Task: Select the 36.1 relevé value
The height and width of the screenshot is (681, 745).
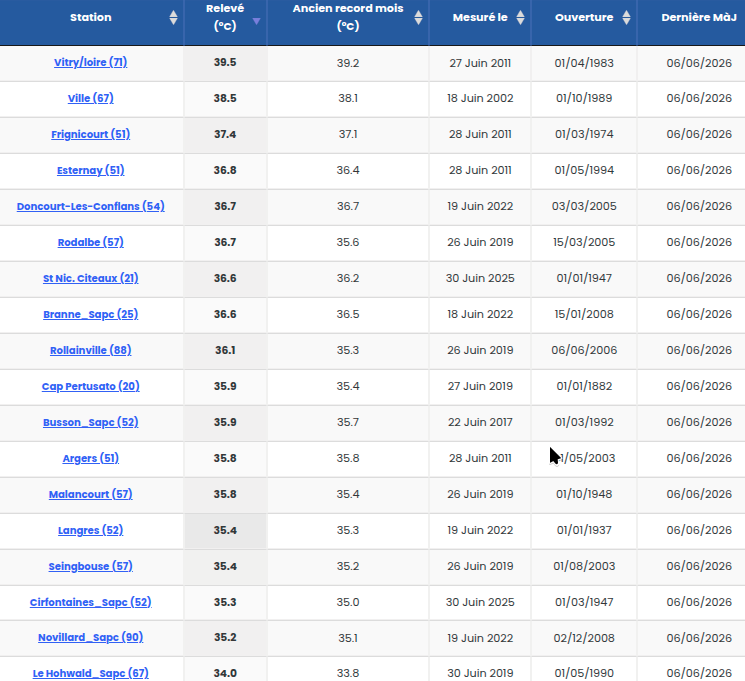Action: [225, 350]
